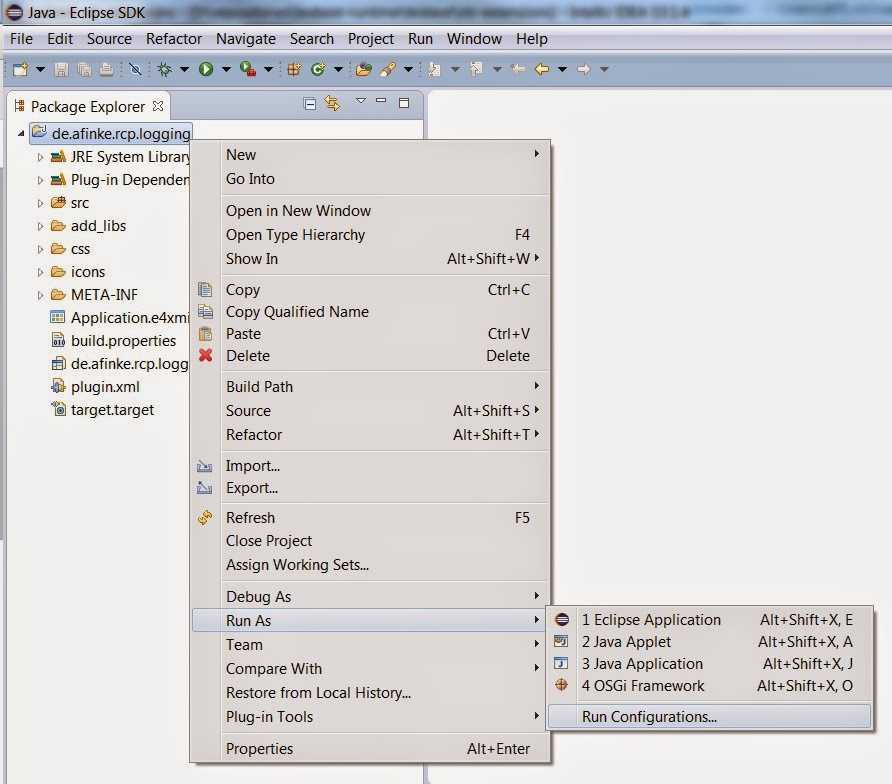Open the New wizard dropdown arrow

click(x=40, y=69)
